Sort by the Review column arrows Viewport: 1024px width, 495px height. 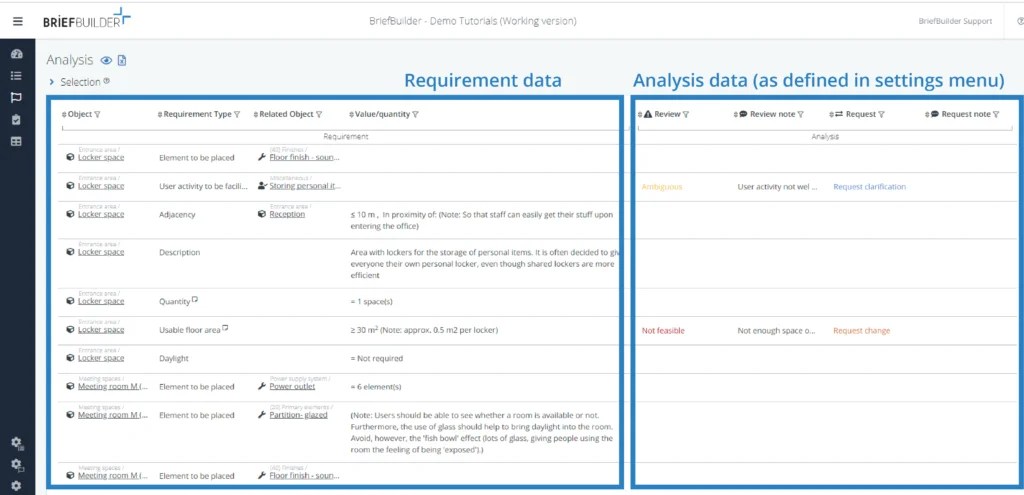pyautogui.click(x=640, y=114)
